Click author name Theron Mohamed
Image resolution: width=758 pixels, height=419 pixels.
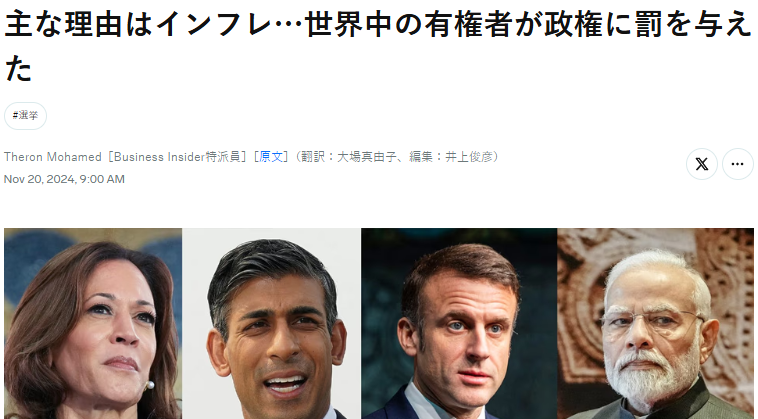[x=53, y=157]
